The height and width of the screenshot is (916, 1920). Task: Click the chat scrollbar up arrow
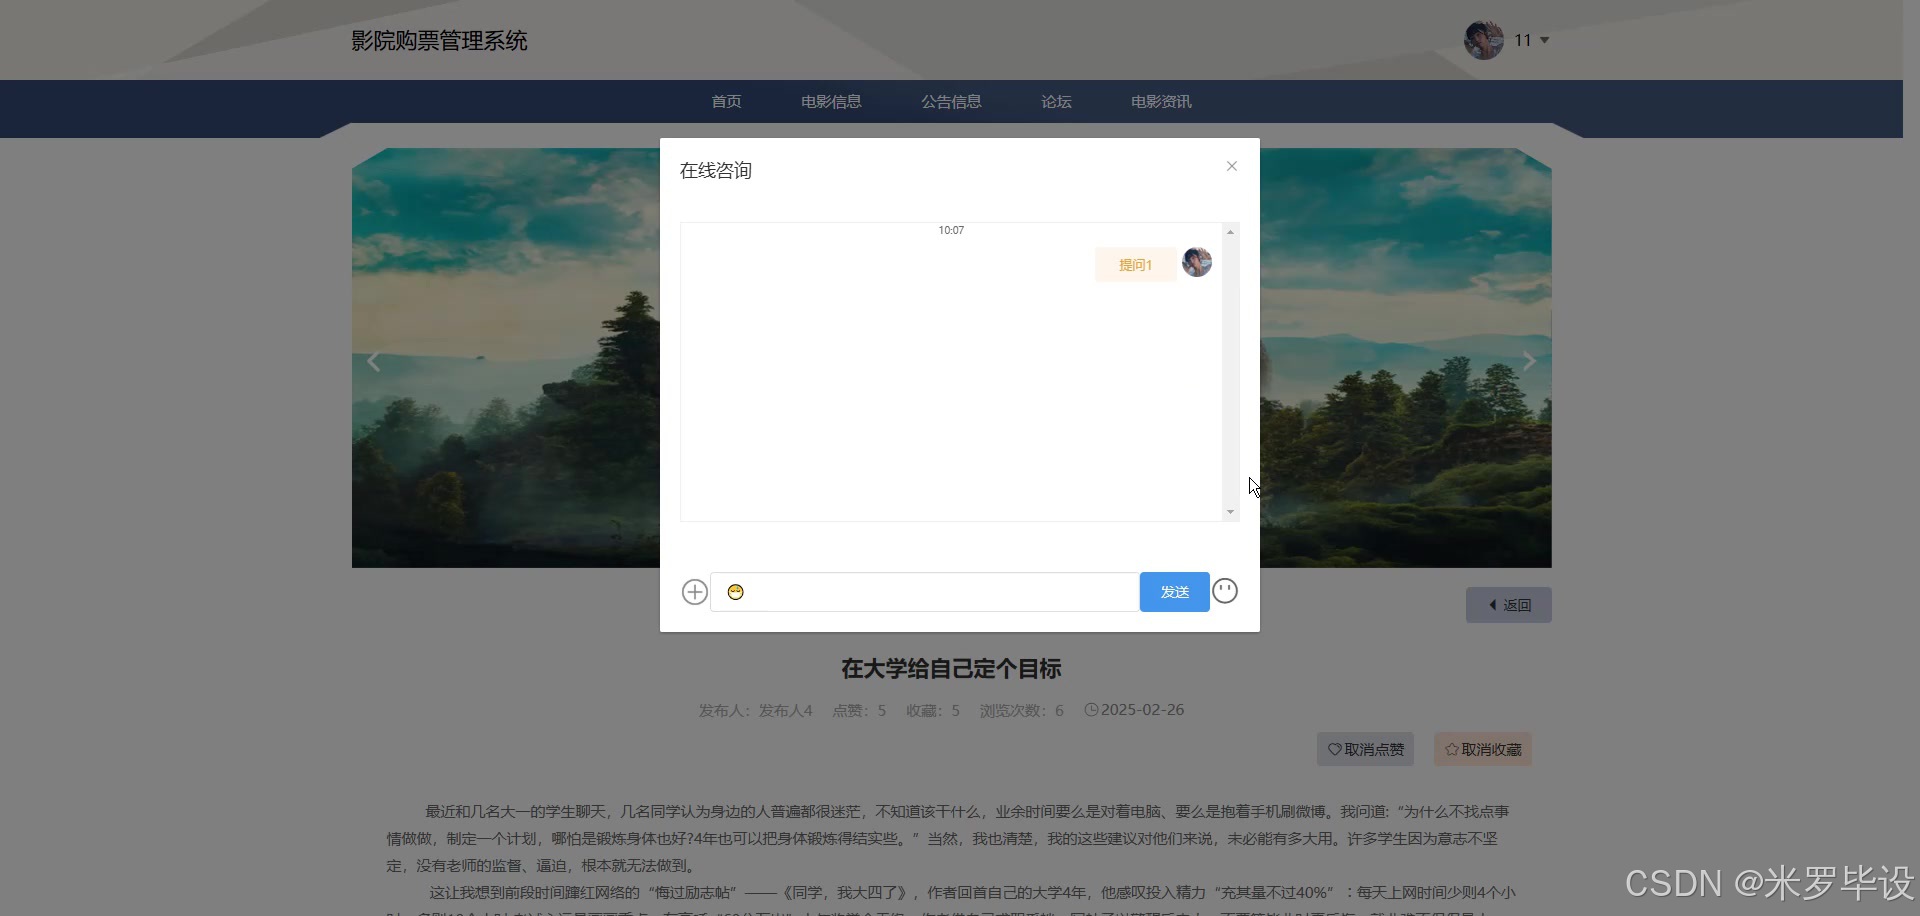(1231, 231)
